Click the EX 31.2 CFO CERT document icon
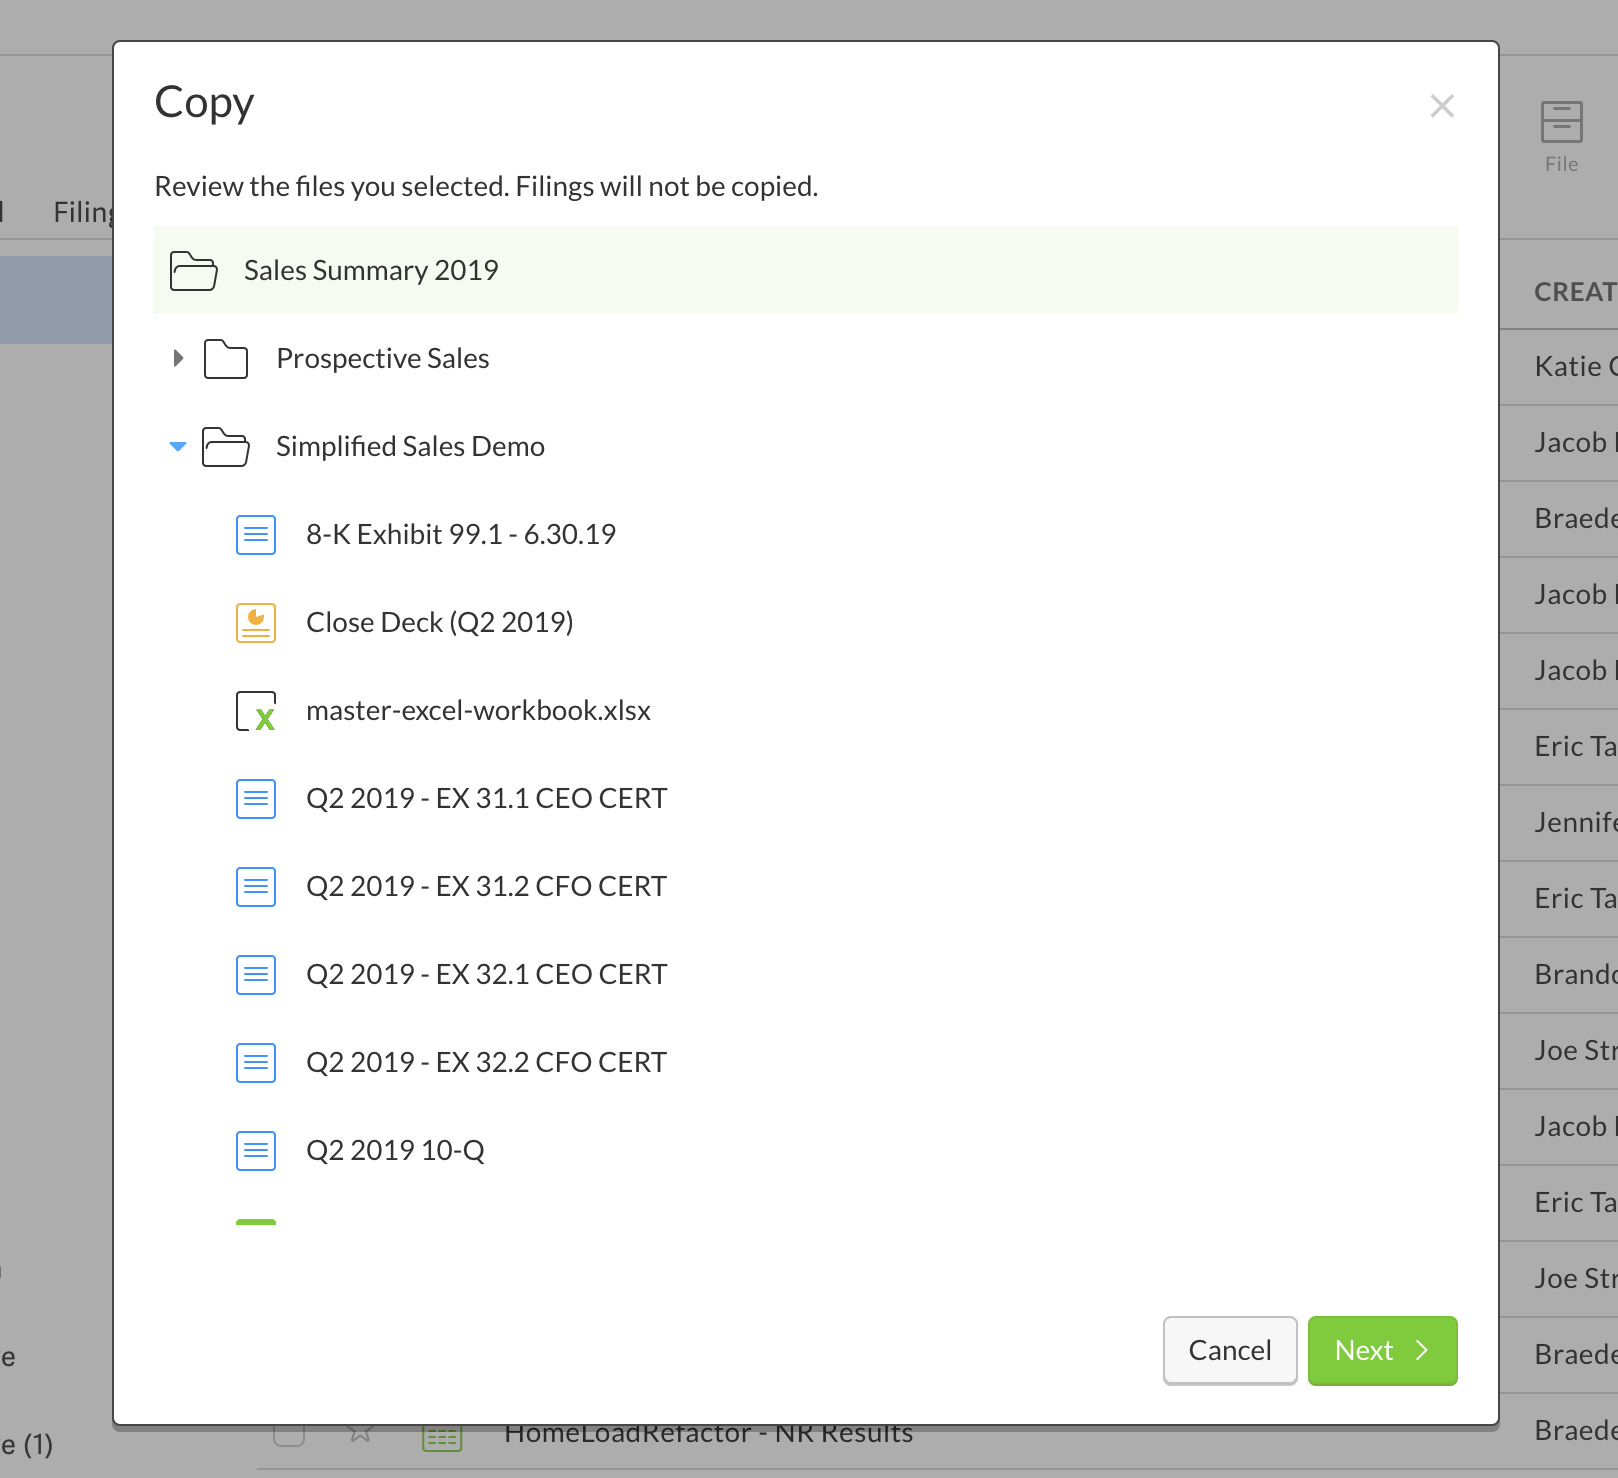The image size is (1618, 1478). tap(256, 887)
